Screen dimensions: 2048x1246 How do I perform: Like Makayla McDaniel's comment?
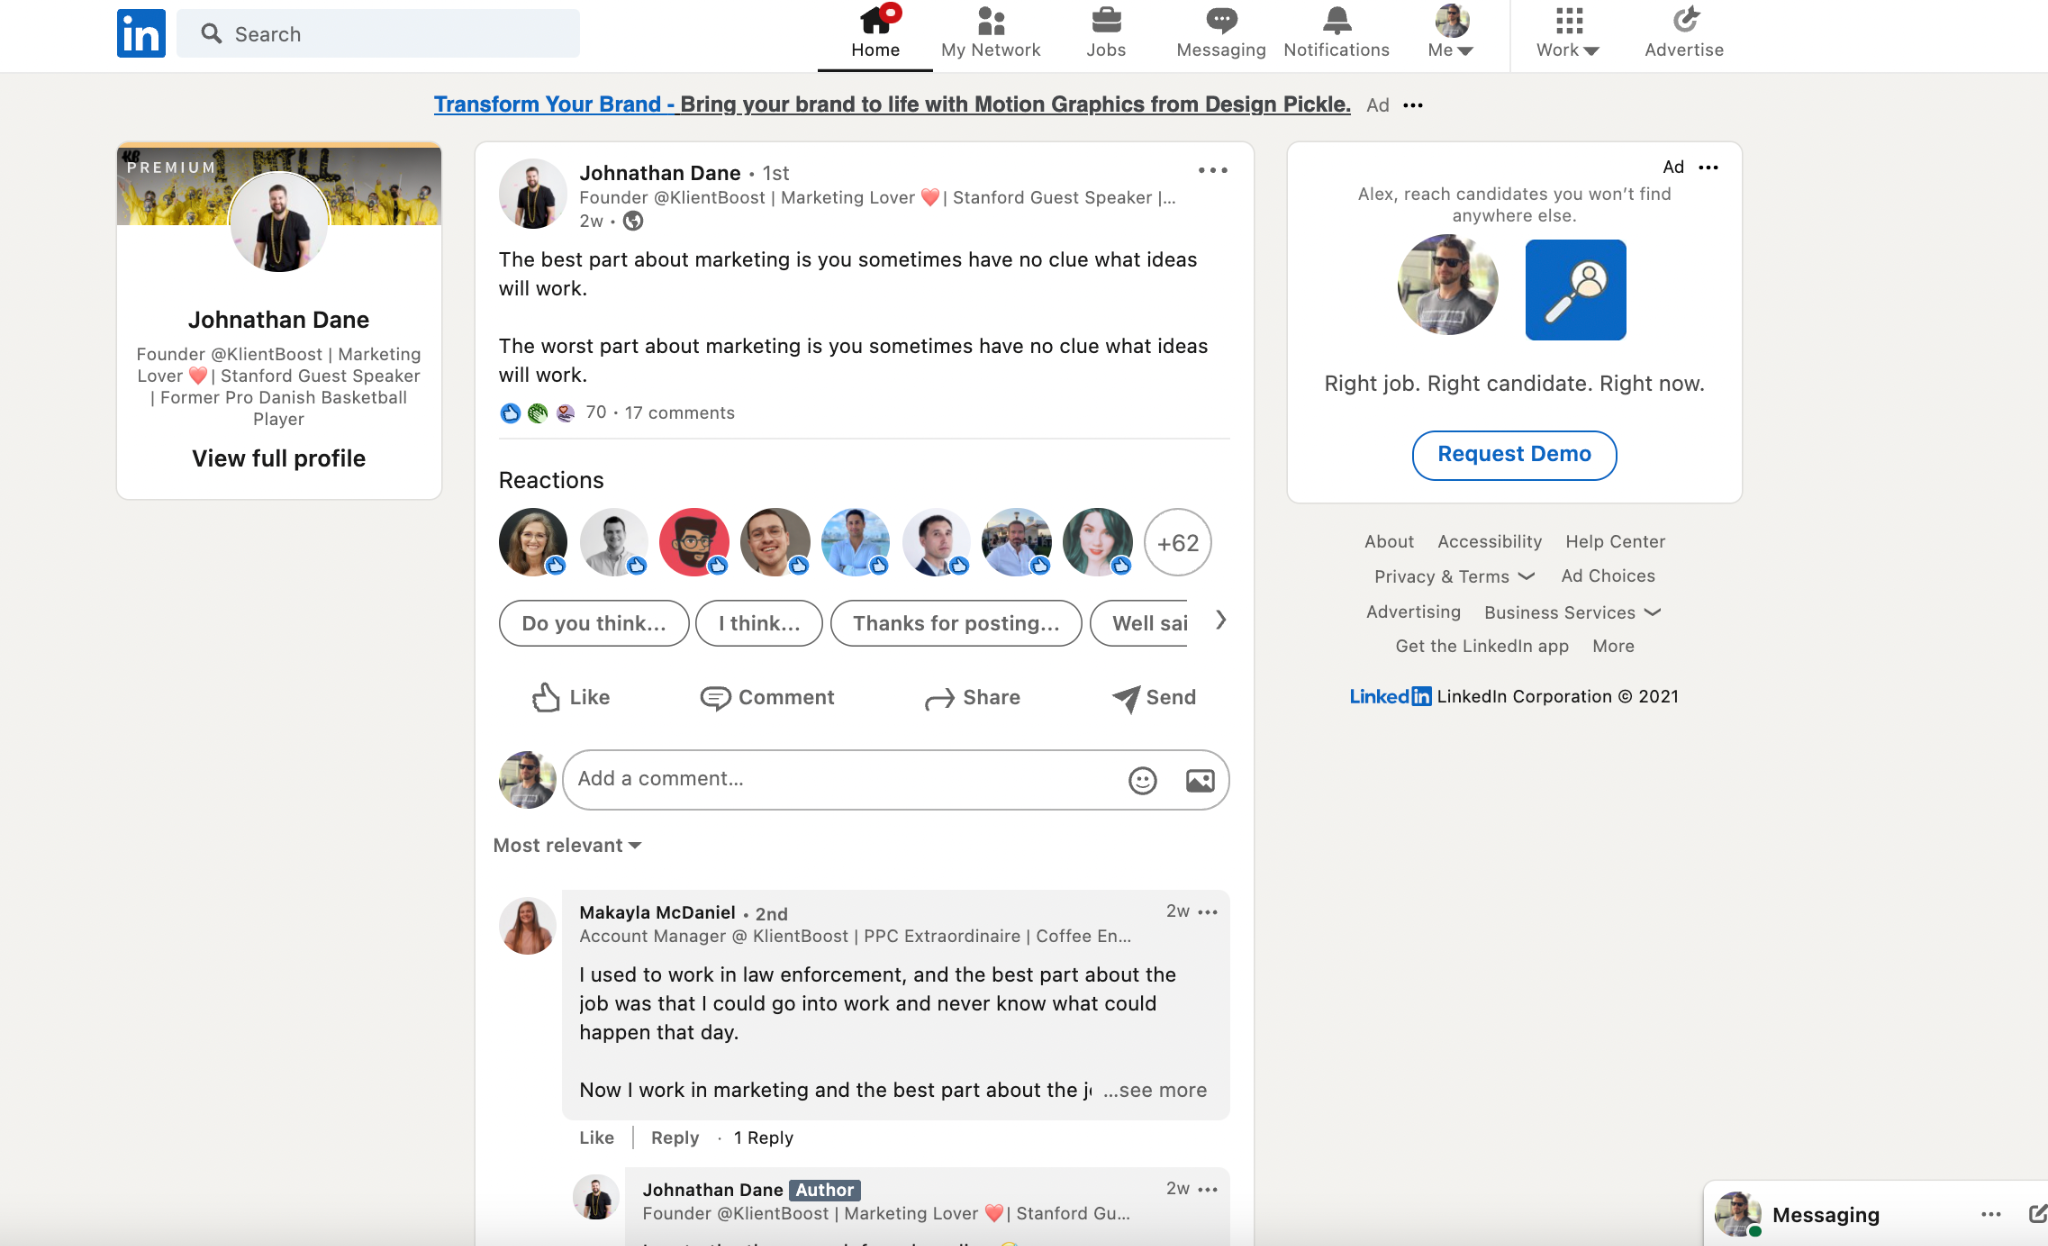click(x=596, y=1138)
